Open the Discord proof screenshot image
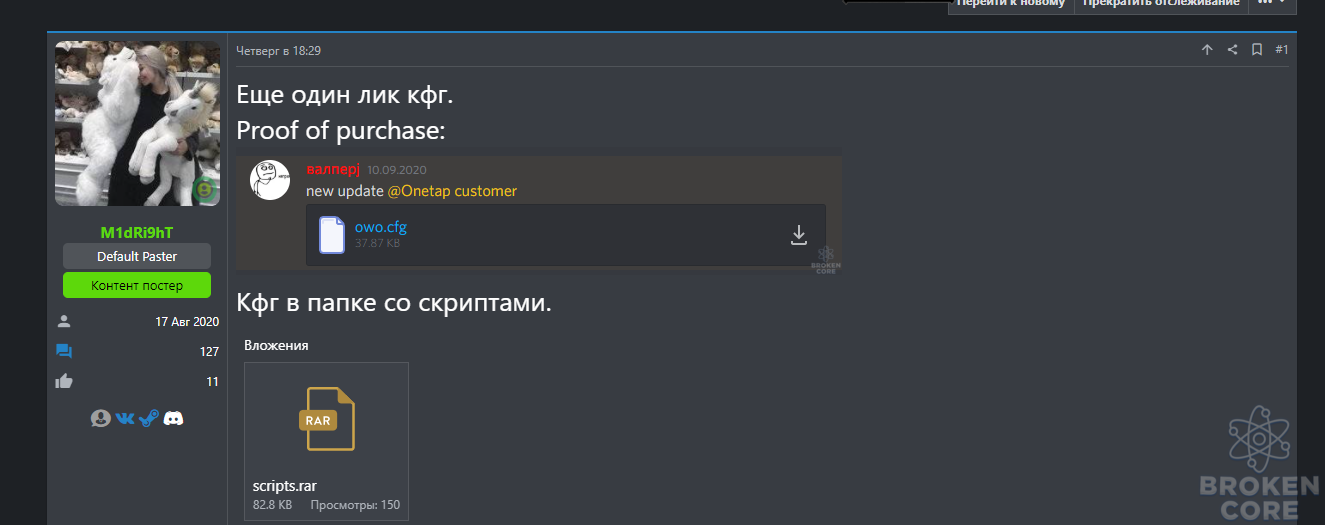This screenshot has height=525, width=1325. click(539, 213)
